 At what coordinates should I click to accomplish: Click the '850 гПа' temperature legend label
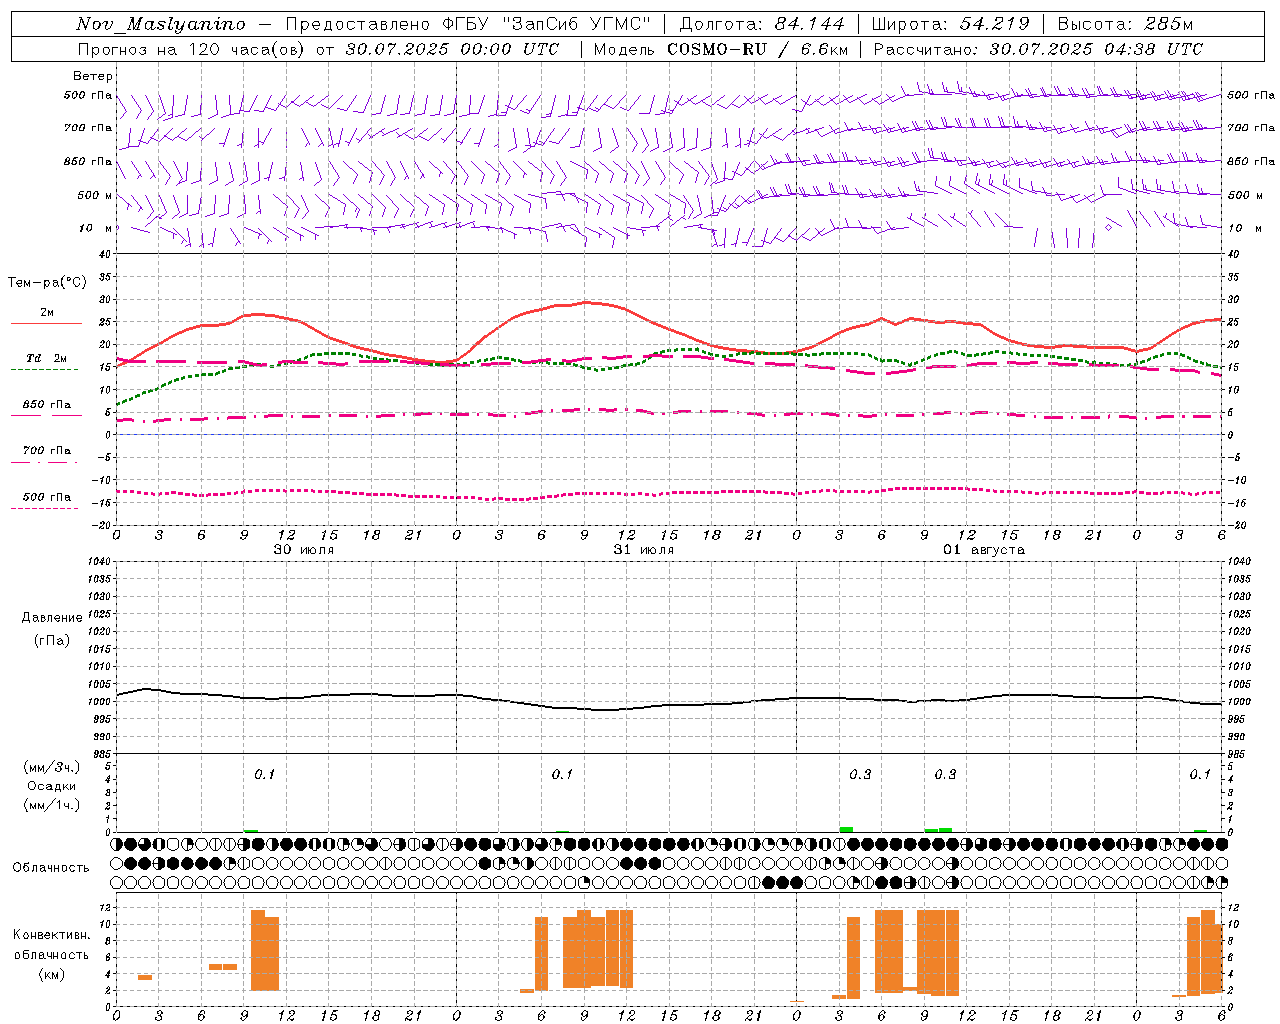tap(47, 405)
